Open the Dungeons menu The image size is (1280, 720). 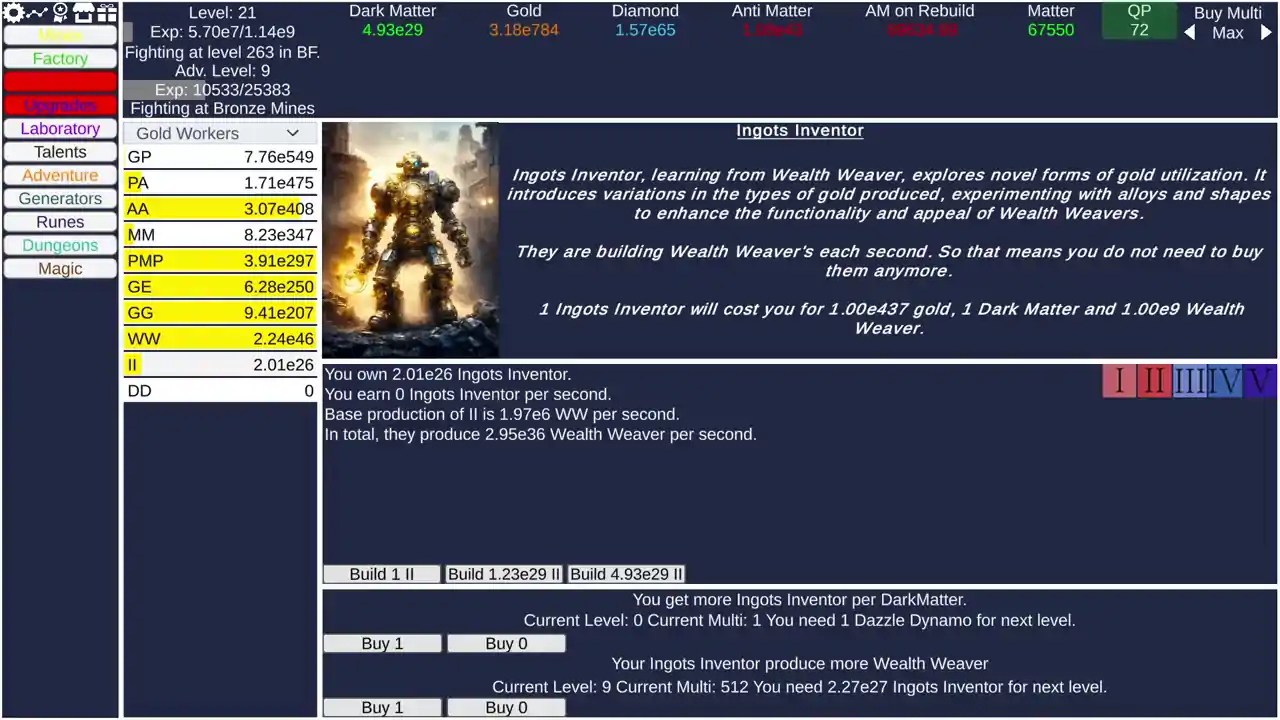(60, 246)
